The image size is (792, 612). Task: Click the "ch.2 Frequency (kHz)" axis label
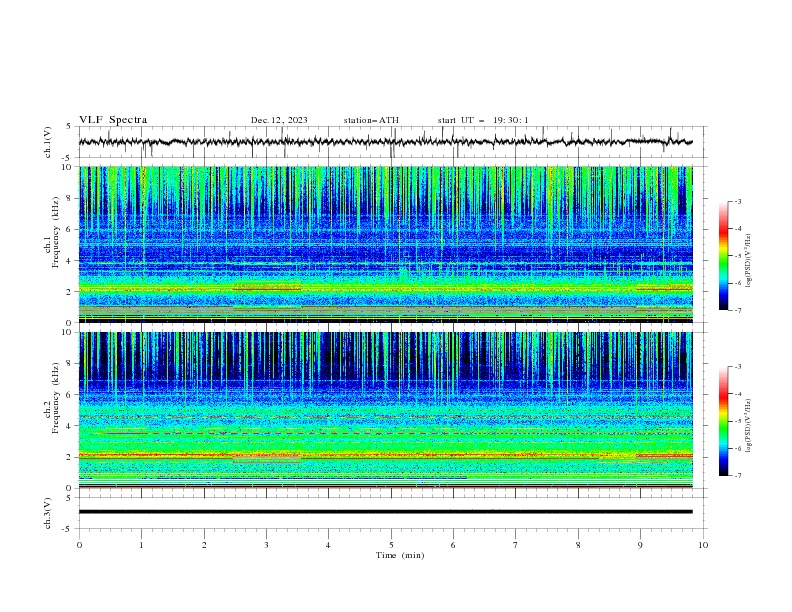[x=52, y=397]
